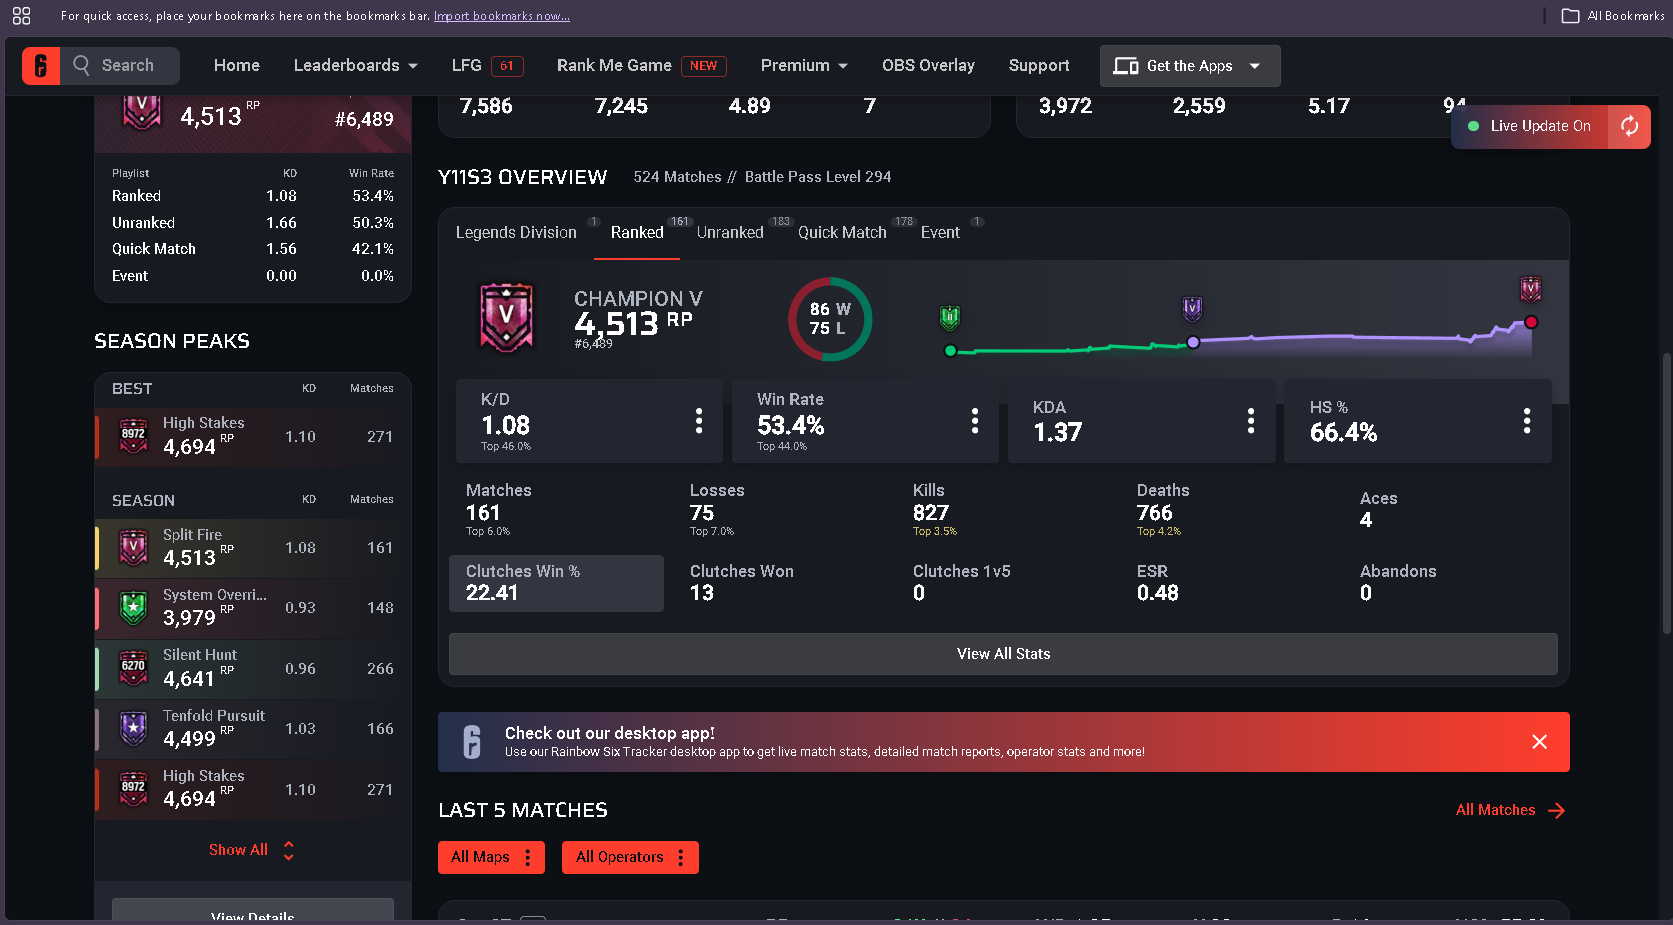Click the Get the Apps devices icon
The width and height of the screenshot is (1673, 925).
[x=1126, y=66]
